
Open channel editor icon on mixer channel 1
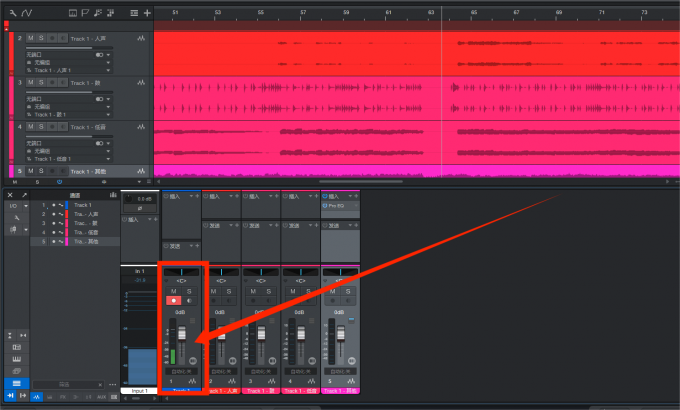pos(193,361)
